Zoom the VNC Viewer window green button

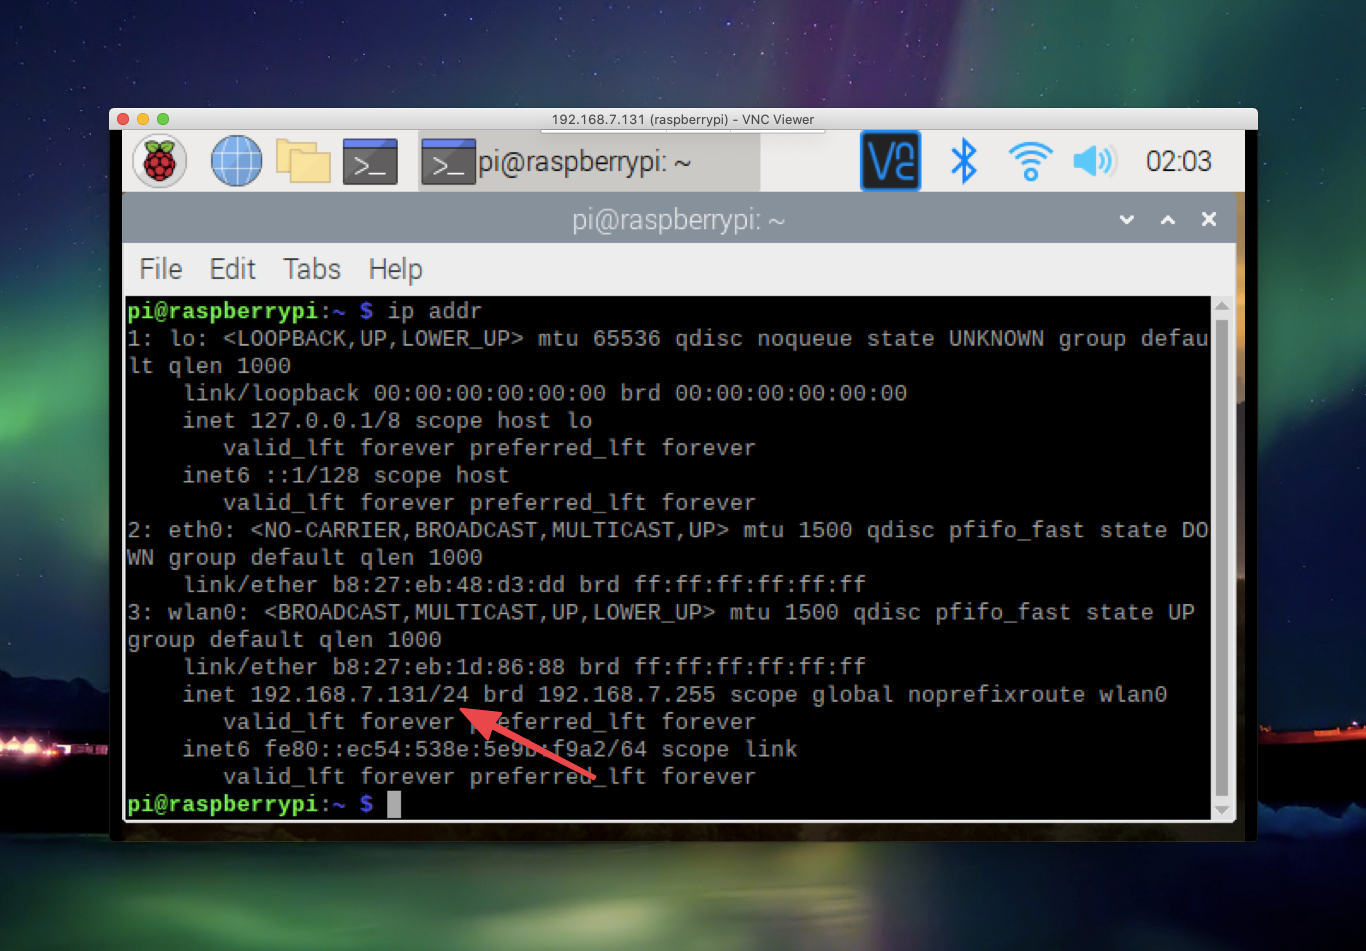point(164,119)
